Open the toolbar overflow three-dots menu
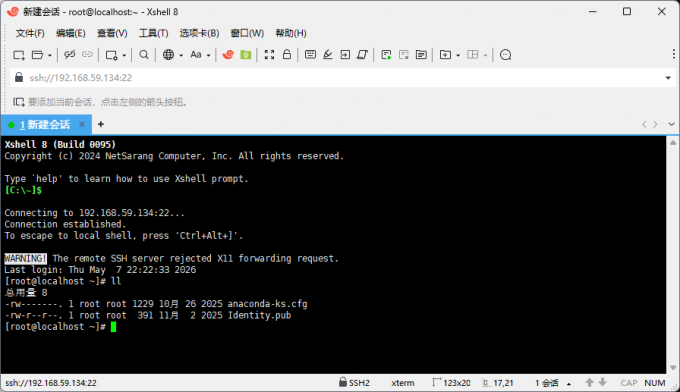 click(x=673, y=54)
